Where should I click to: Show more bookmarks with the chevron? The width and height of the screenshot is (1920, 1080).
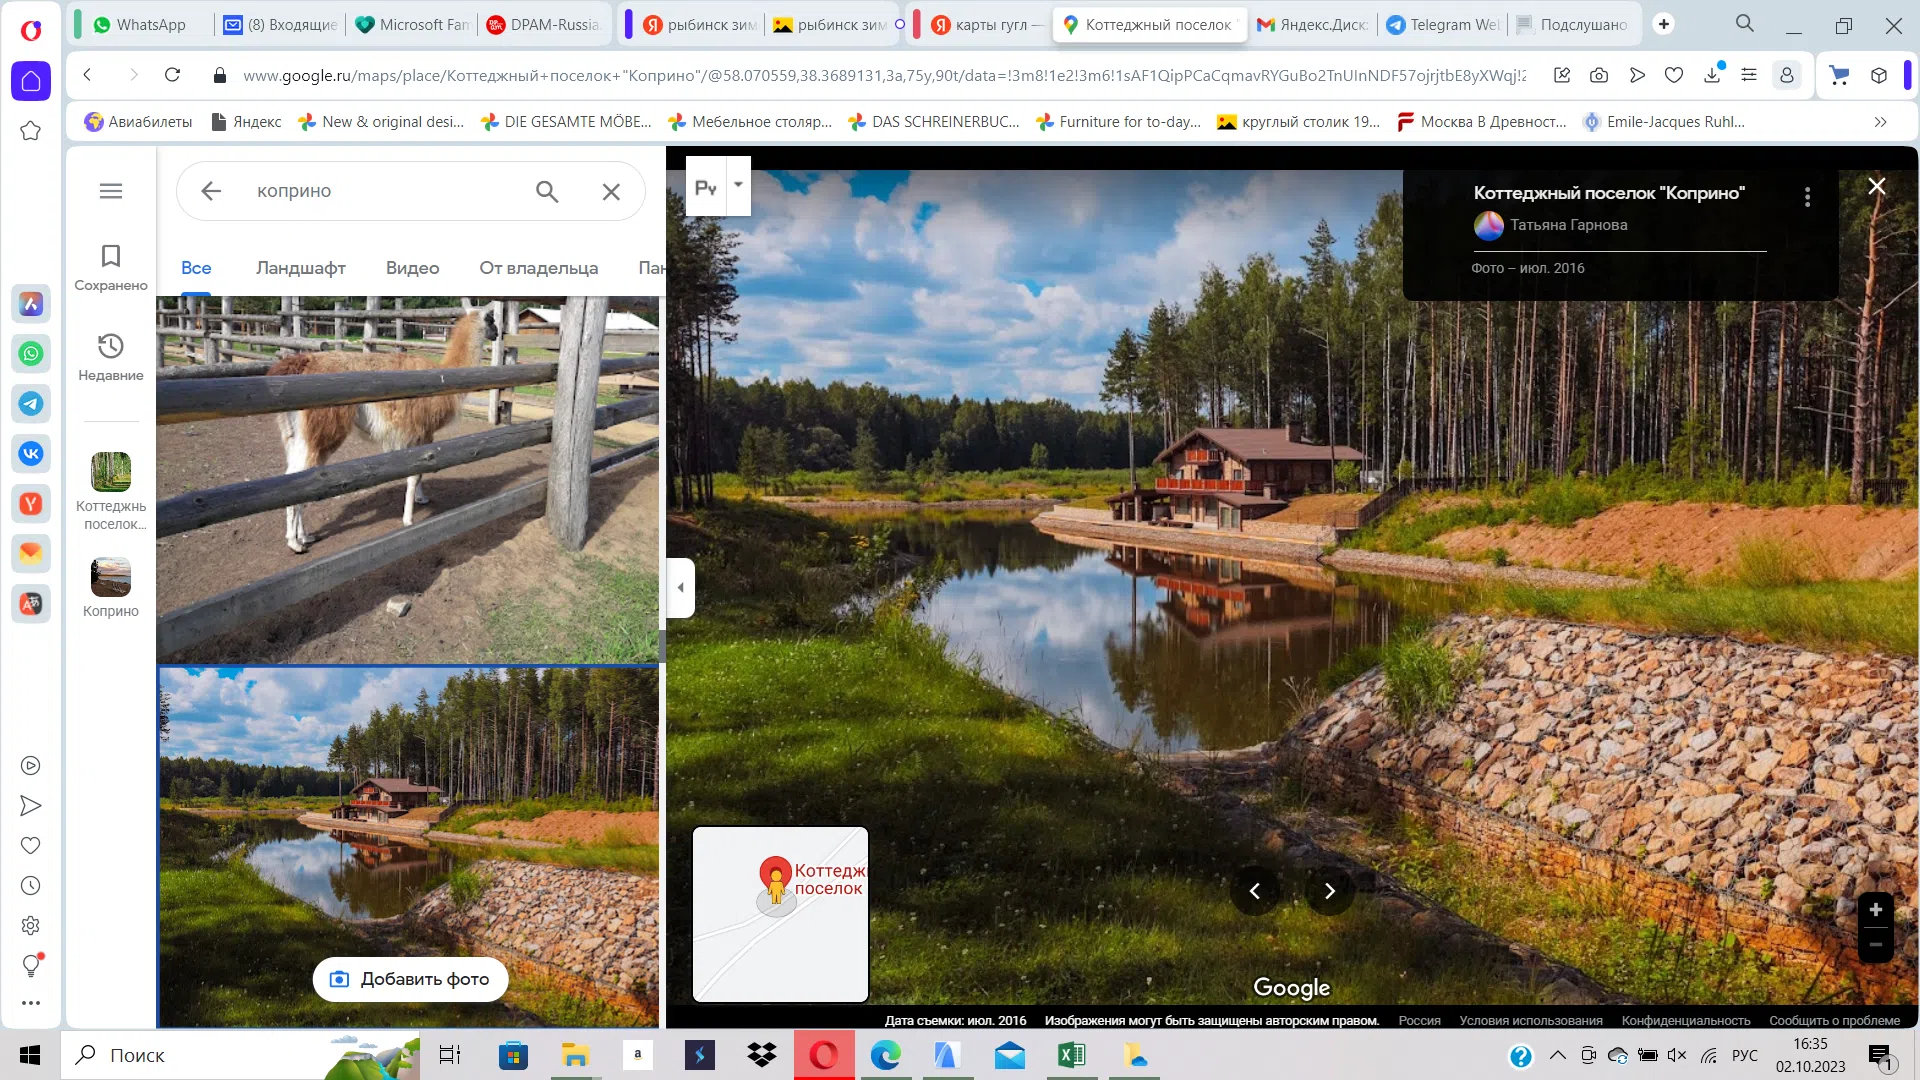[1881, 122]
